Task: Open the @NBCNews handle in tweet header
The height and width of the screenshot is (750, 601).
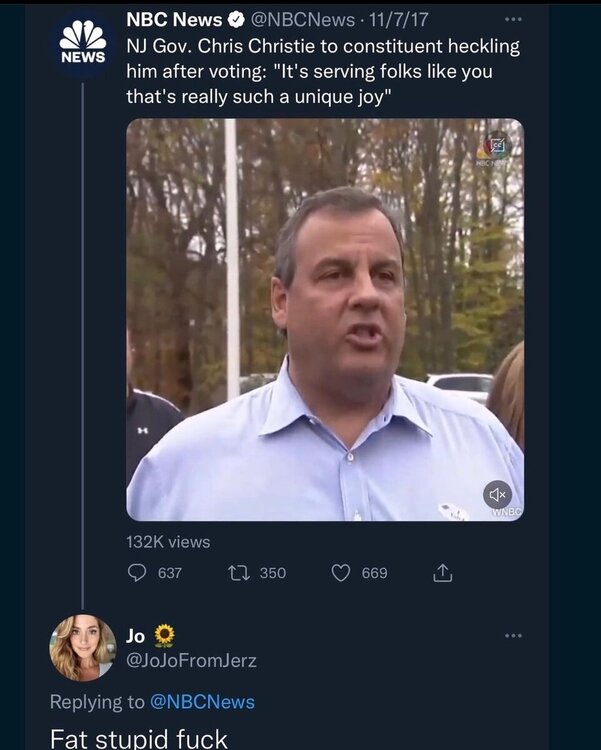Action: pos(298,19)
